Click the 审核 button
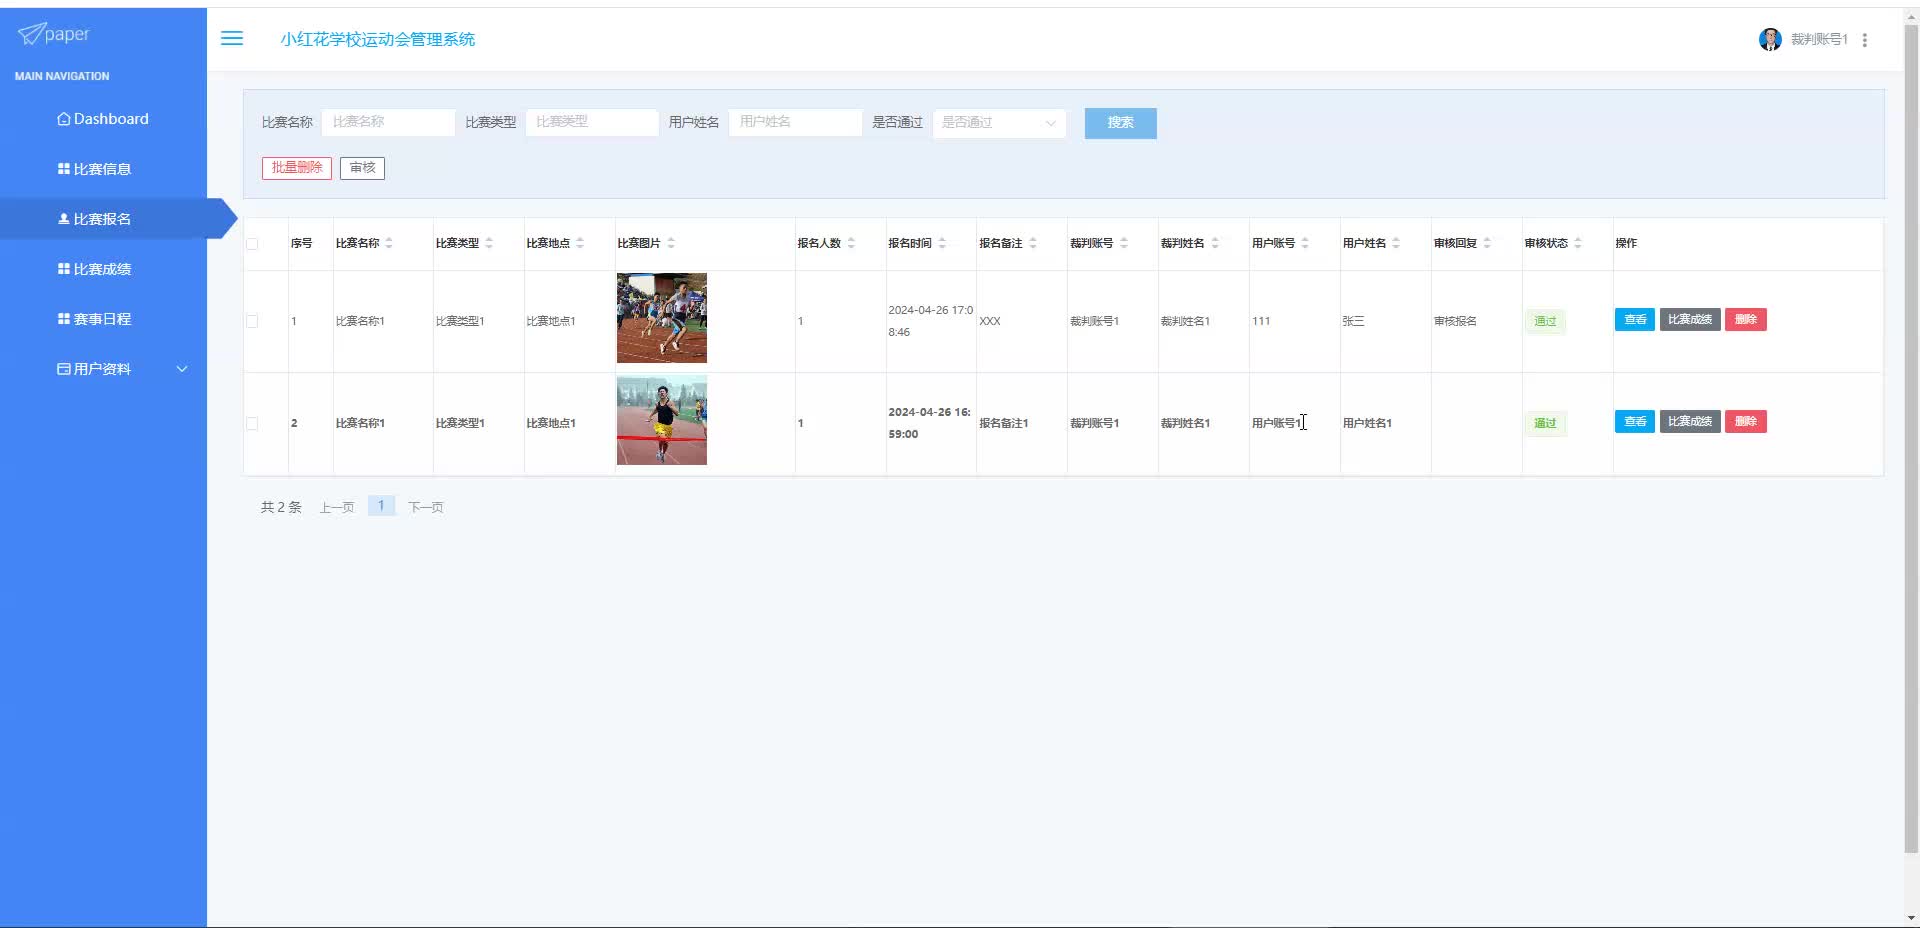Image resolution: width=1920 pixels, height=928 pixels. pos(362,168)
